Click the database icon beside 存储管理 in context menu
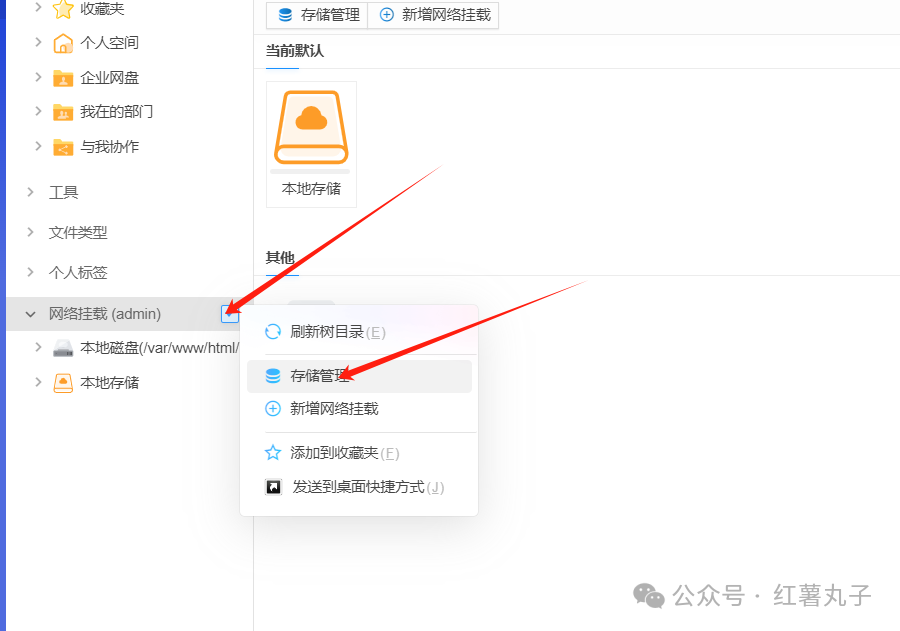The image size is (900, 631). click(x=273, y=375)
